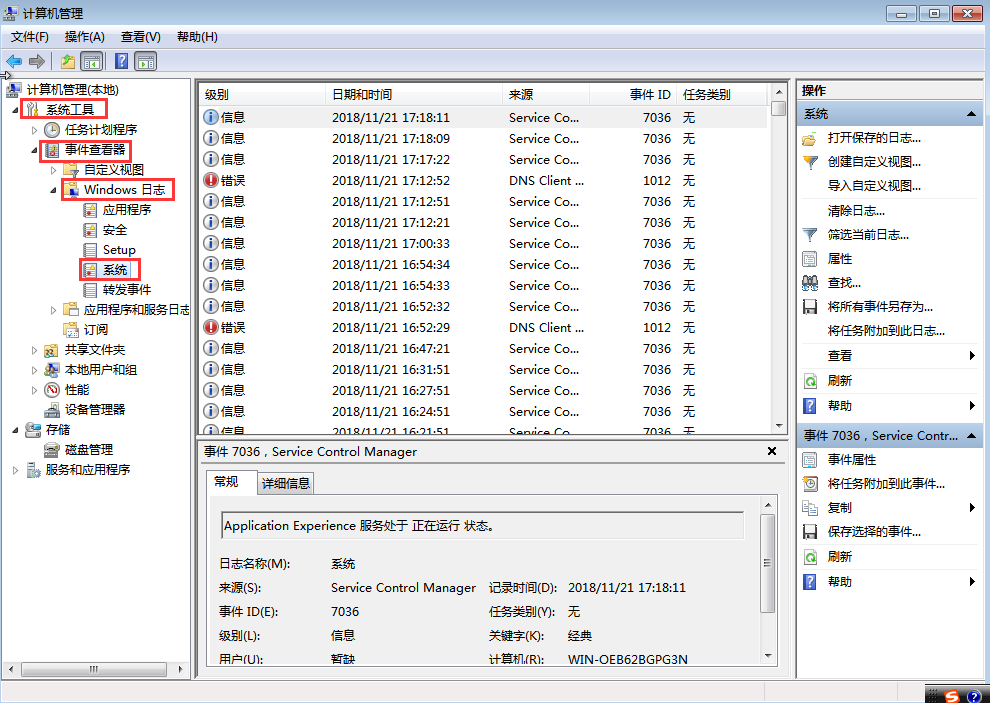This screenshot has width=990, height=703.
Task: Click the 保存选择的事件 disk icon
Action: click(x=809, y=532)
